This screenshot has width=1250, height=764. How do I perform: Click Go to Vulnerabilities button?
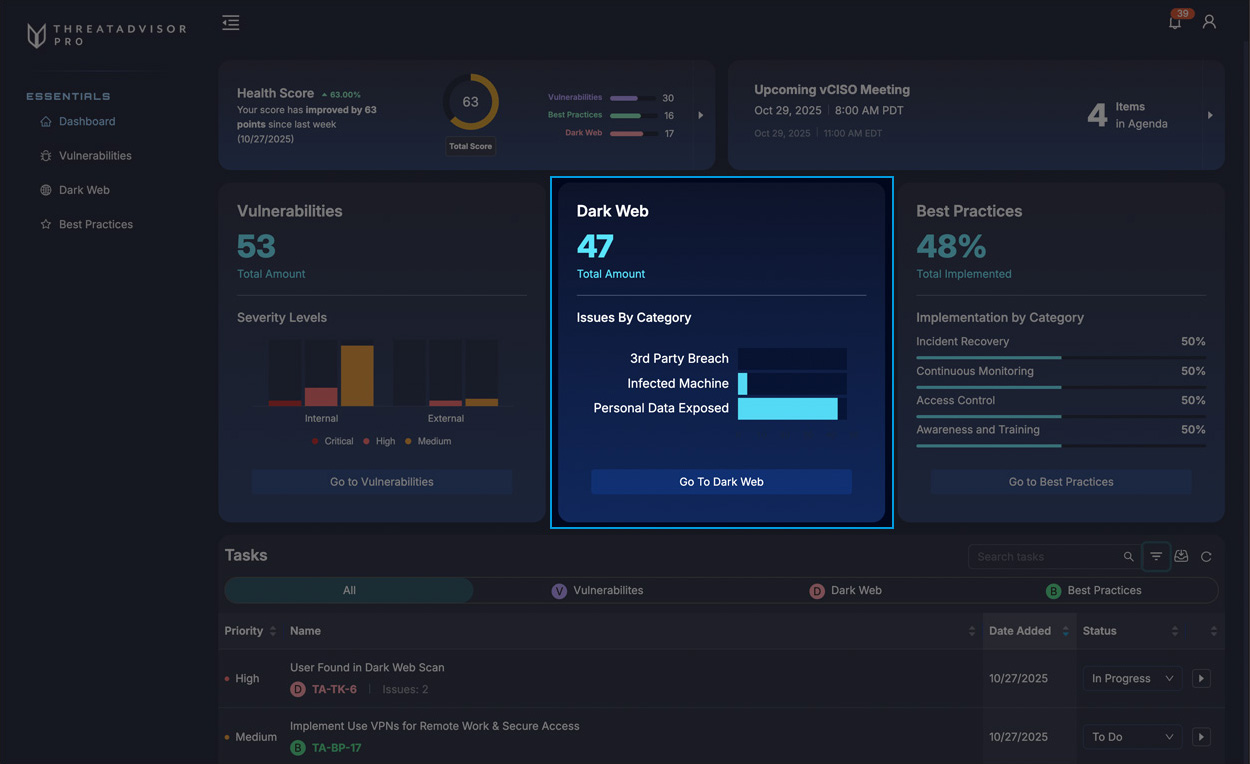tap(381, 482)
